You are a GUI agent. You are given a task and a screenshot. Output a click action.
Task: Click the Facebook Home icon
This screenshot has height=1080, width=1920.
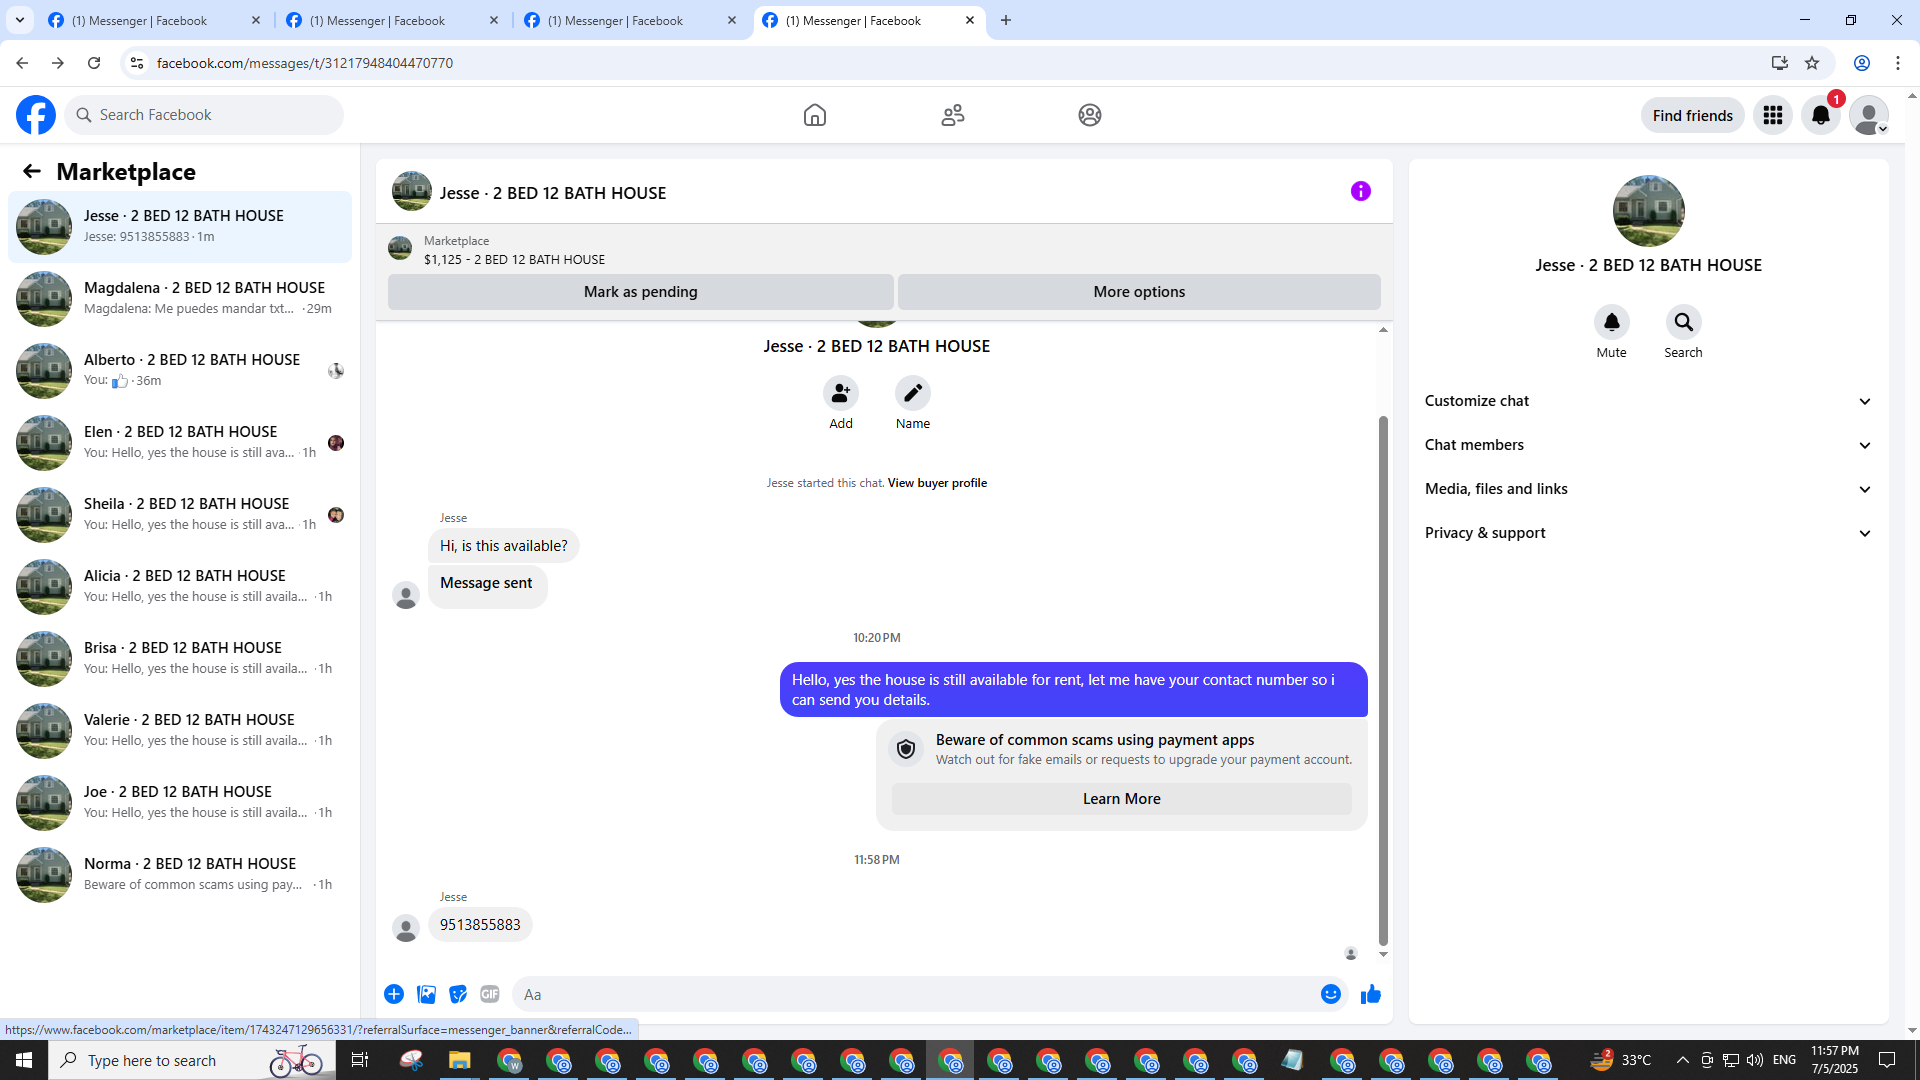(x=814, y=115)
